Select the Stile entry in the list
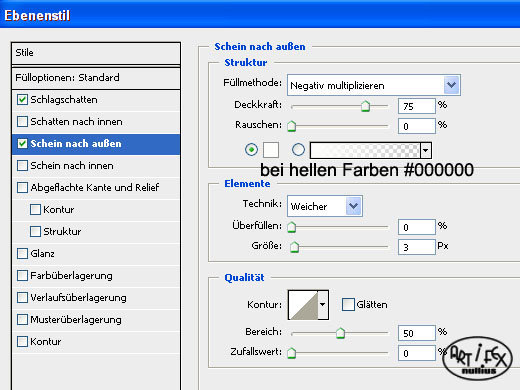This screenshot has height=390, width=520. 96,53
